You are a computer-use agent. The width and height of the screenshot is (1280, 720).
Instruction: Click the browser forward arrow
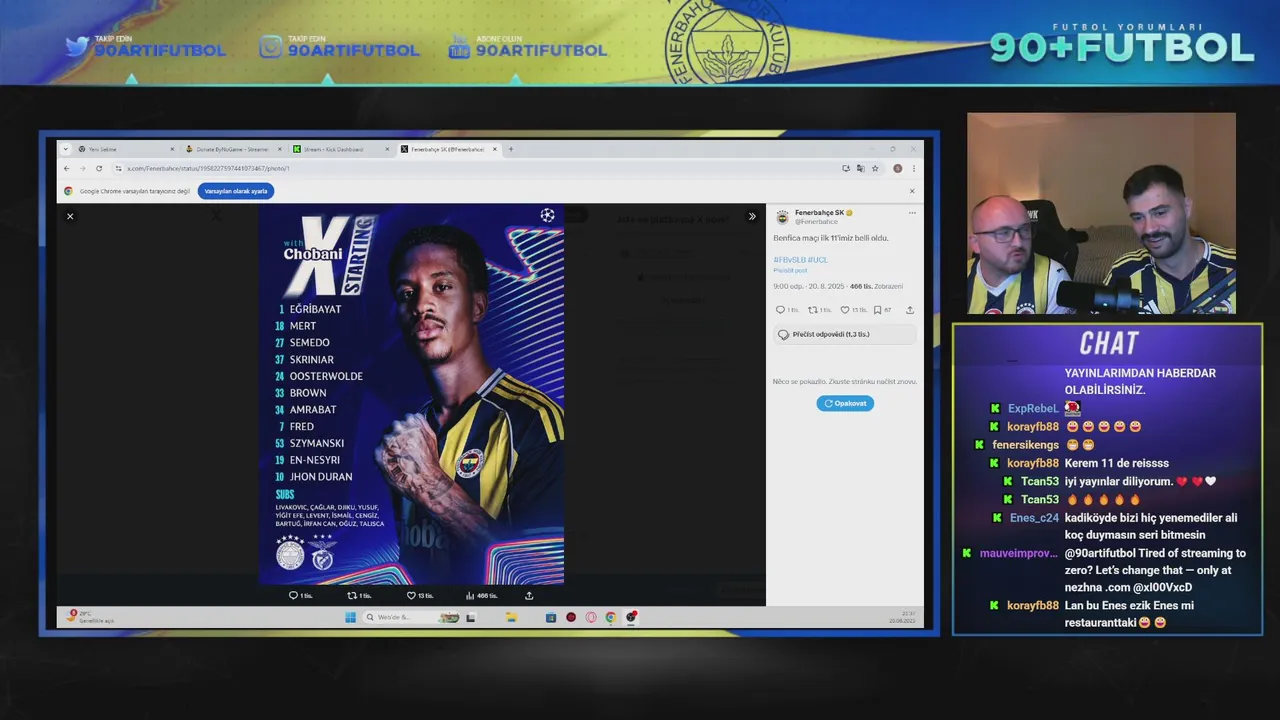[x=82, y=168]
